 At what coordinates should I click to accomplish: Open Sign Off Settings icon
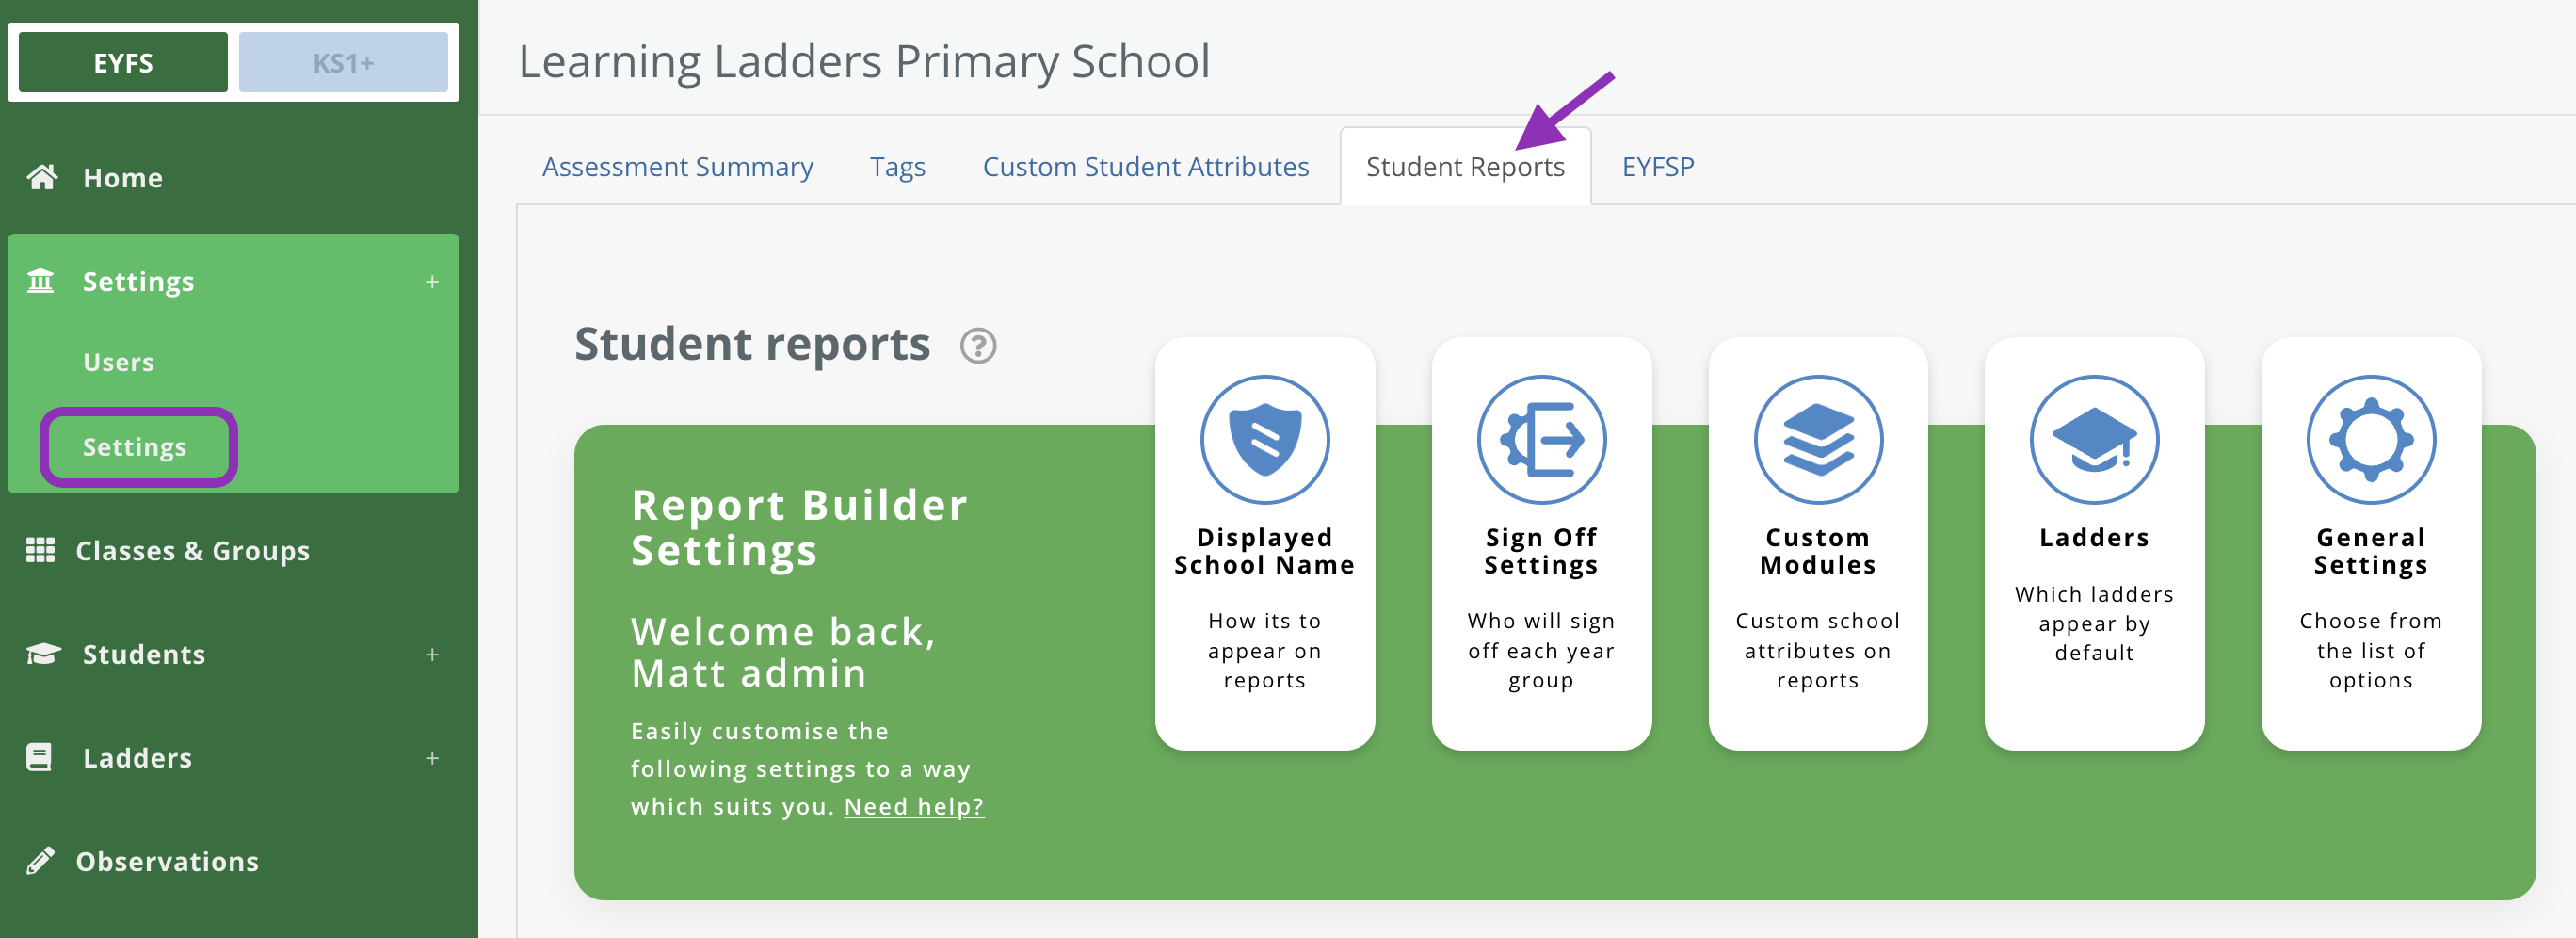(1540, 440)
